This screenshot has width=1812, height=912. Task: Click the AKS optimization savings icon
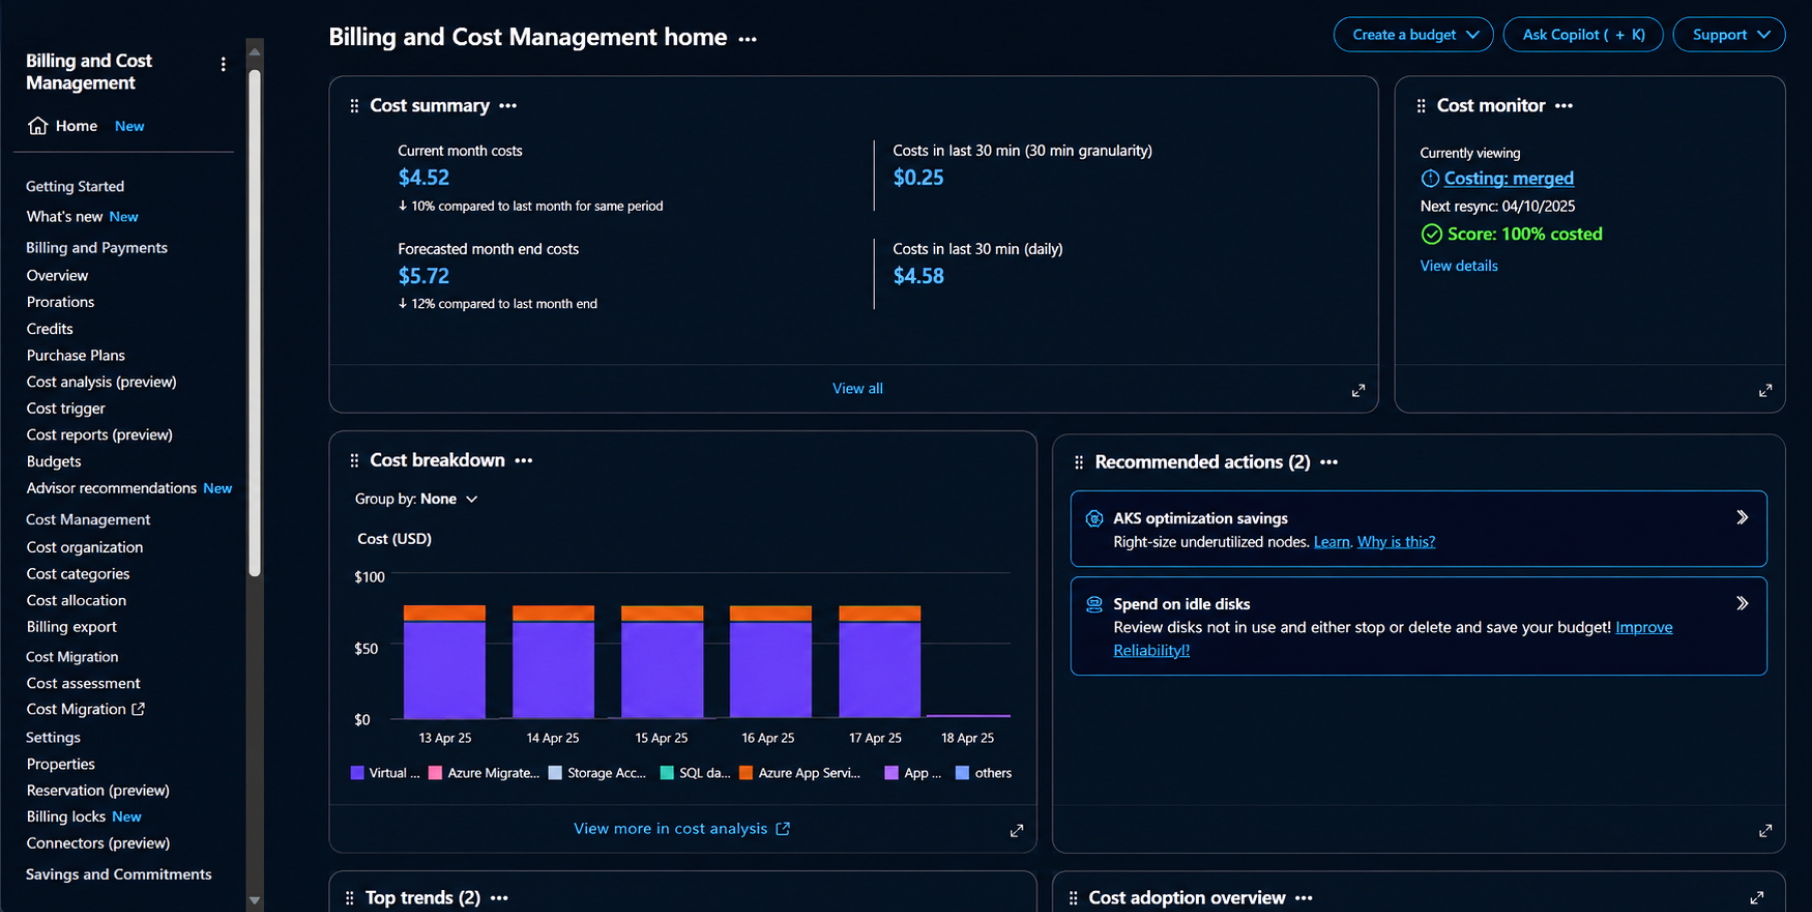[x=1094, y=518]
